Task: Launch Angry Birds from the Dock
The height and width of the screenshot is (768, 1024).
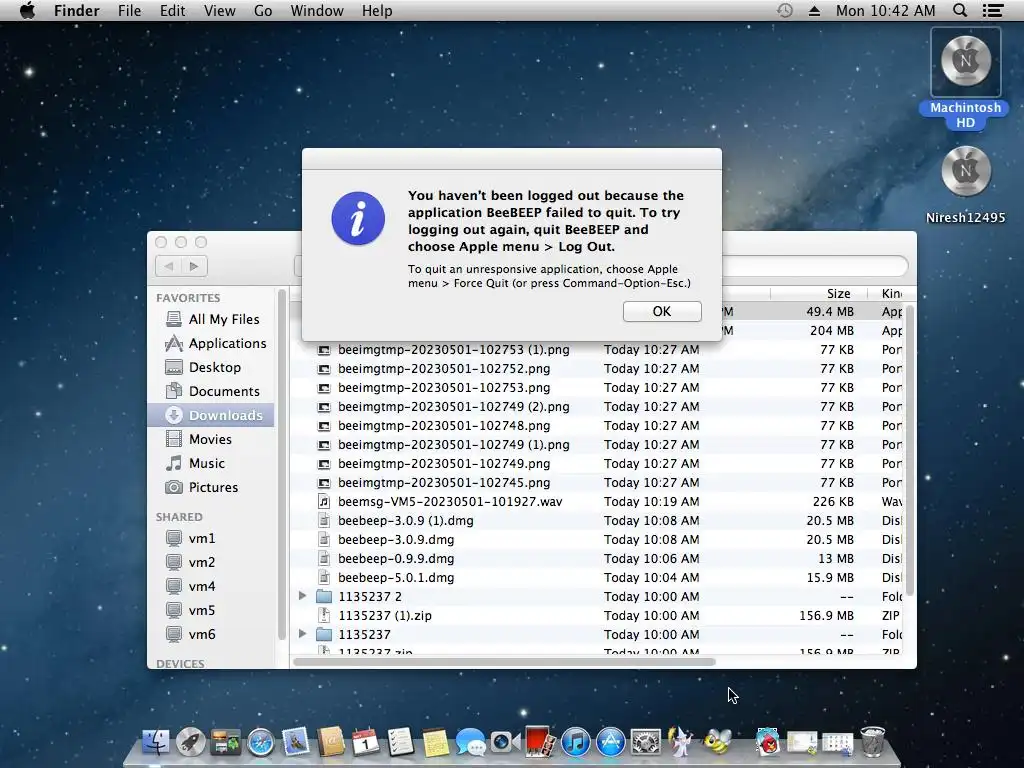Action: (767, 742)
